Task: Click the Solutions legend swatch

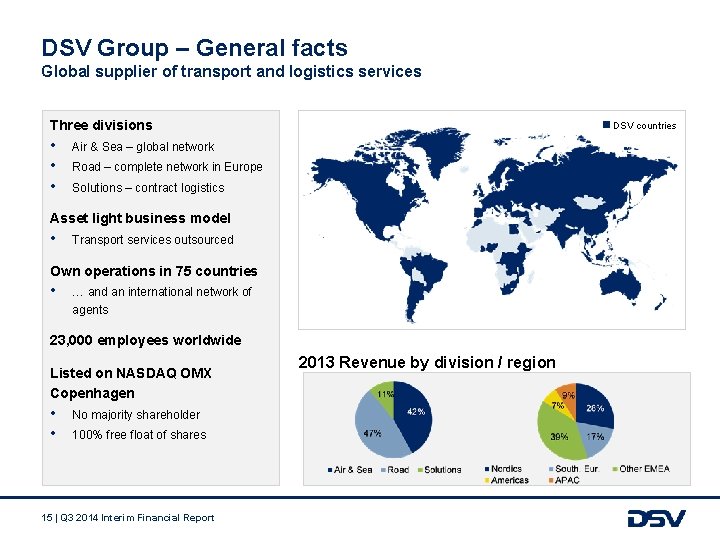Action: [x=420, y=470]
